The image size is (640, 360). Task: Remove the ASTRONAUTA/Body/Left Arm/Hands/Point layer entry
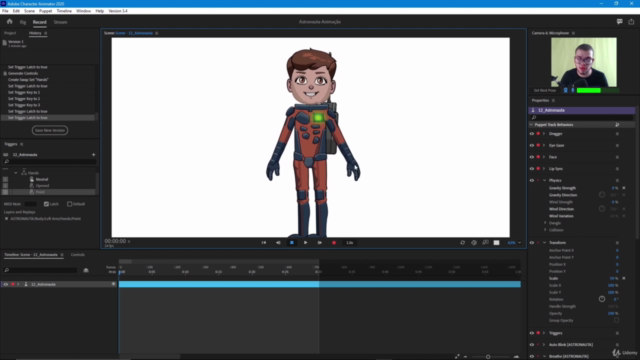tap(6, 219)
